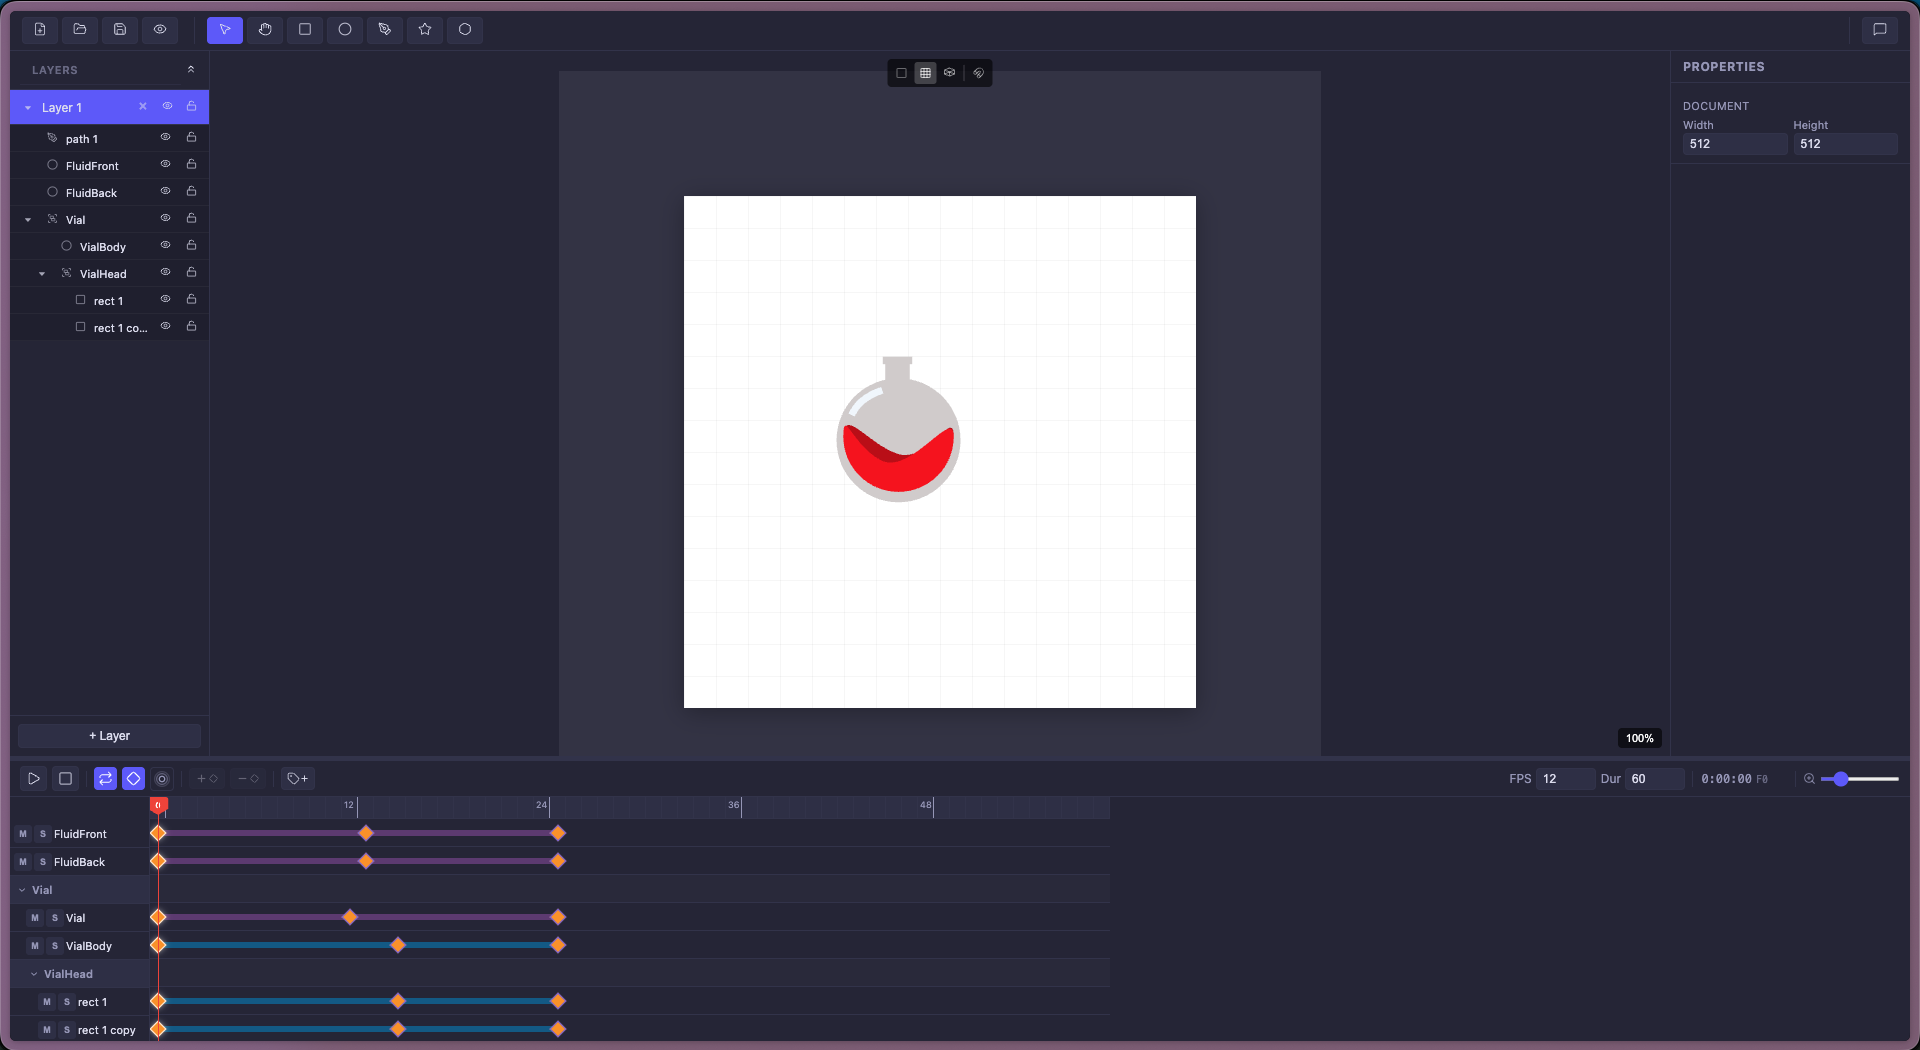Toggle loop playback button

coord(105,779)
